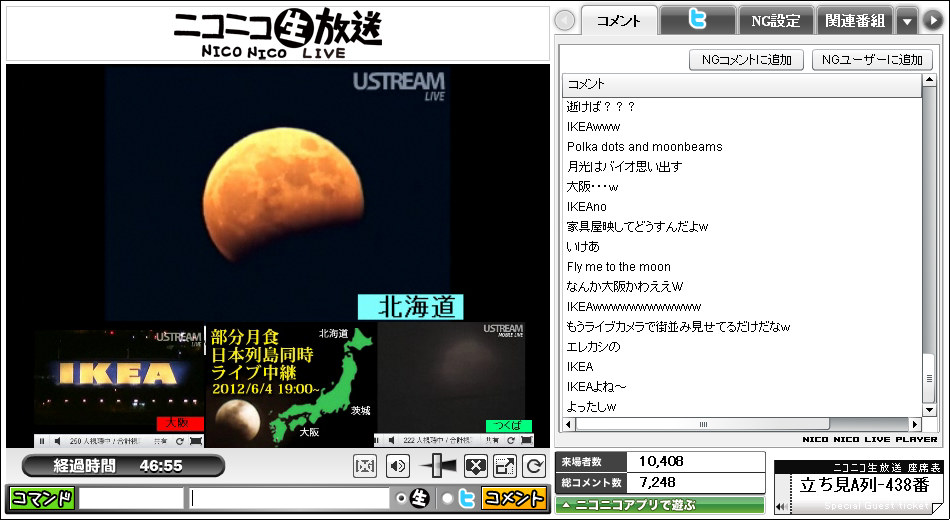The image size is (950, 520).
Task: Go to the previous tab with the round left arrow
Action: click(565, 21)
